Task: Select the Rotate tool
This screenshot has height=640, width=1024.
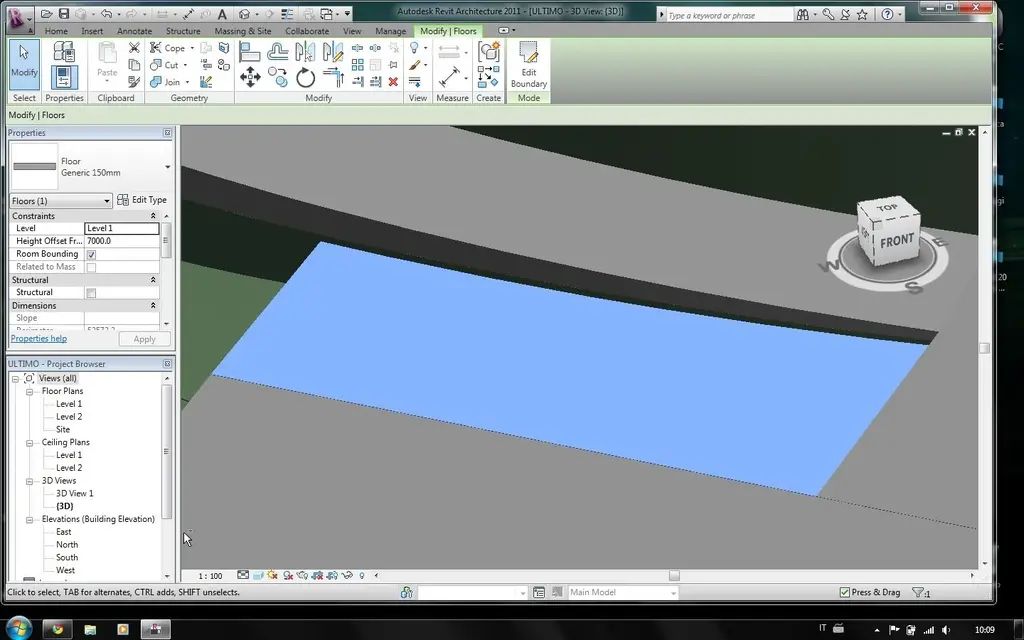Action: [x=305, y=77]
